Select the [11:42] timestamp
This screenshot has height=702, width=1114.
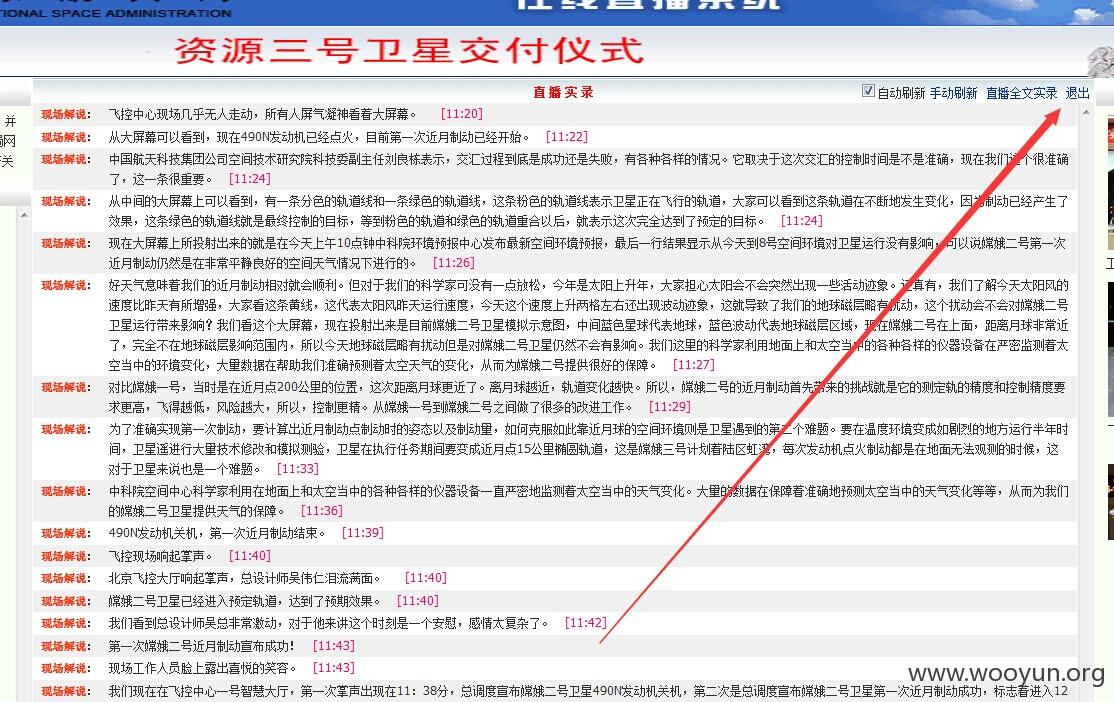click(x=585, y=623)
